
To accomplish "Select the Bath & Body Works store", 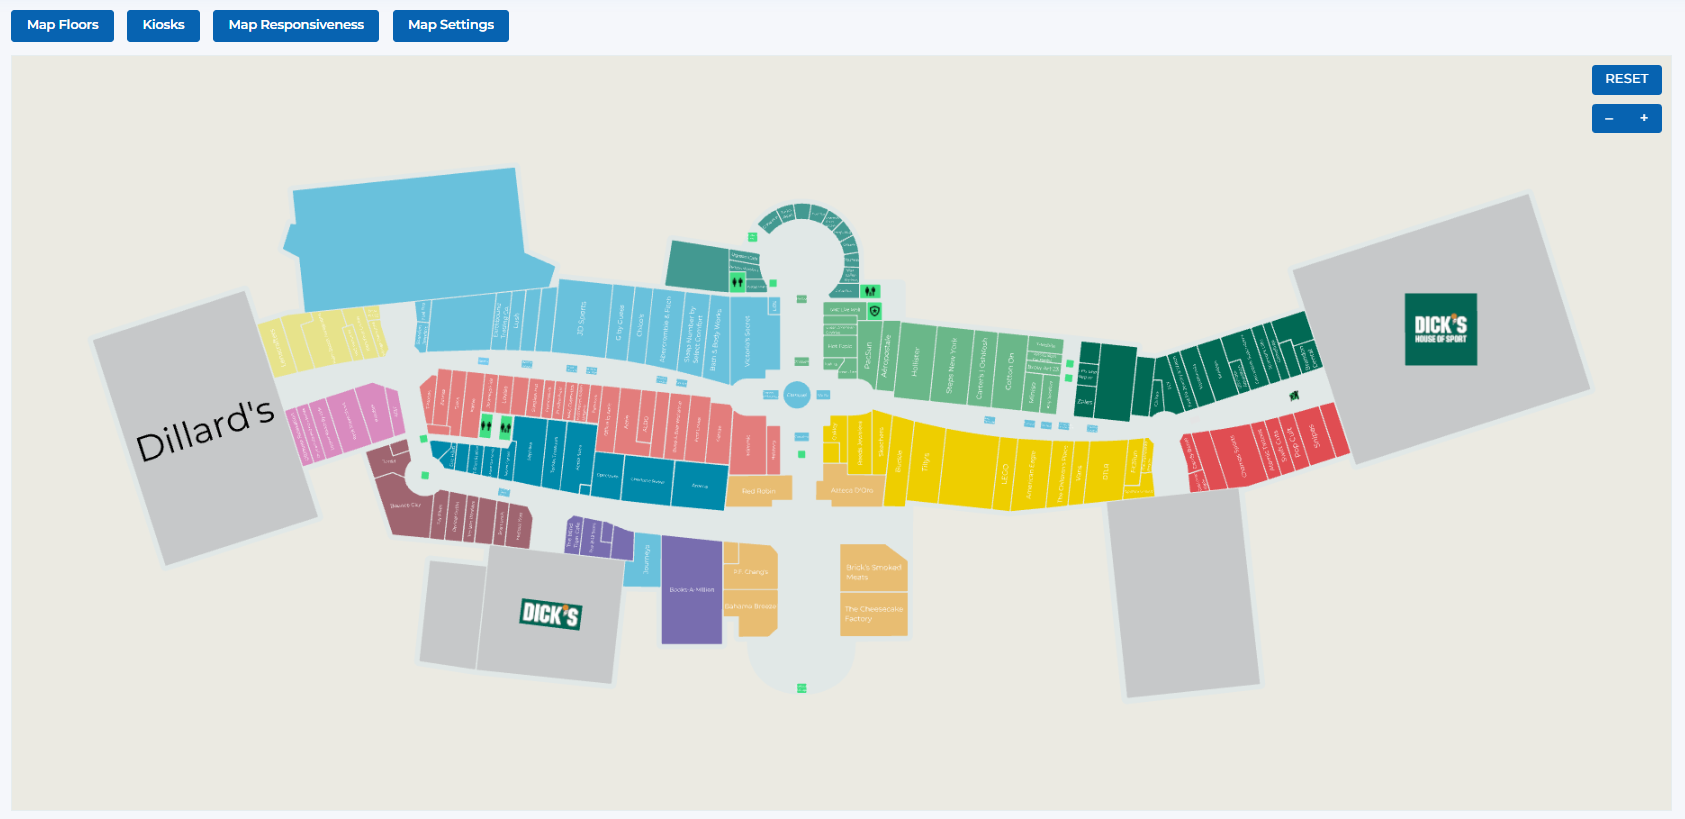I will coord(716,339).
